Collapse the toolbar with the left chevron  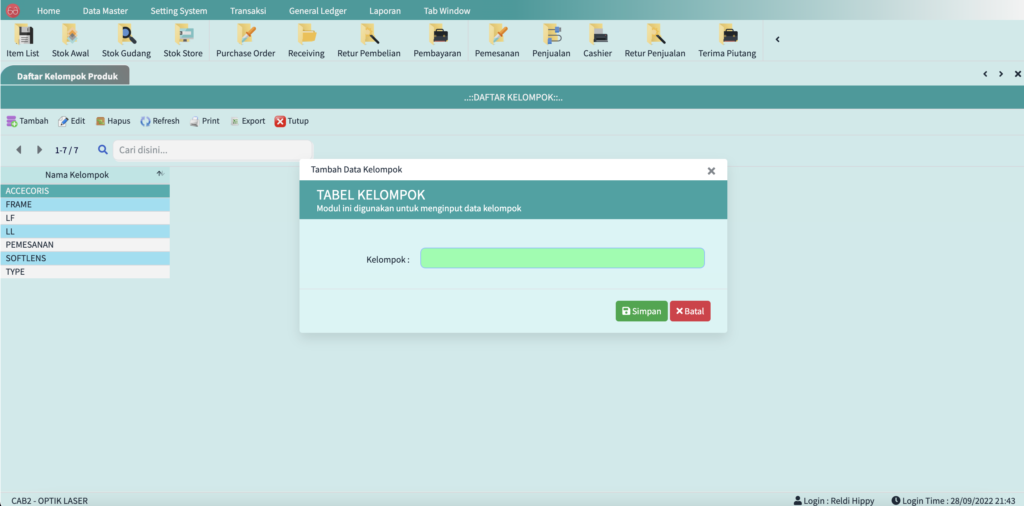tap(778, 40)
